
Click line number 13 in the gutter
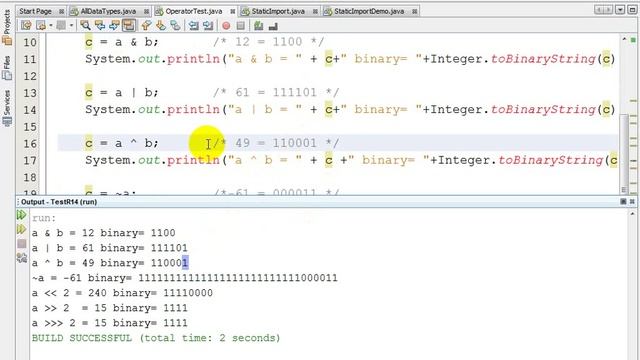[29, 93]
